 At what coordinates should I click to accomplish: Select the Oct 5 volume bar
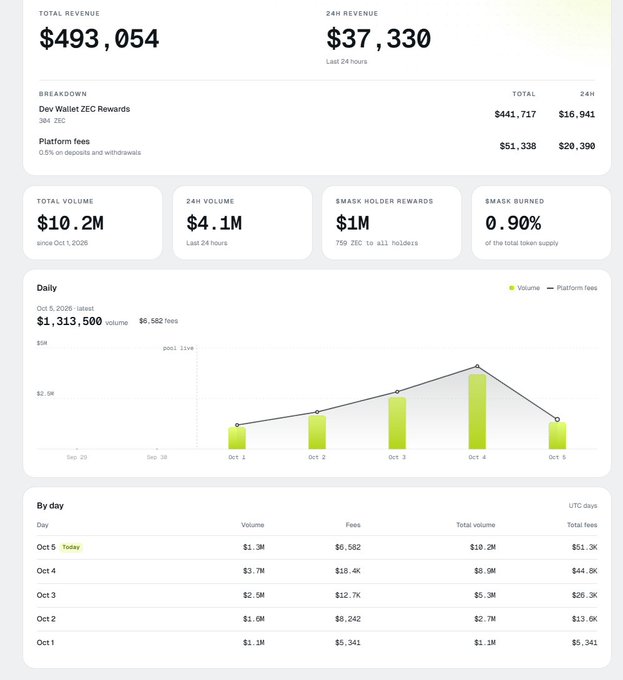point(558,436)
